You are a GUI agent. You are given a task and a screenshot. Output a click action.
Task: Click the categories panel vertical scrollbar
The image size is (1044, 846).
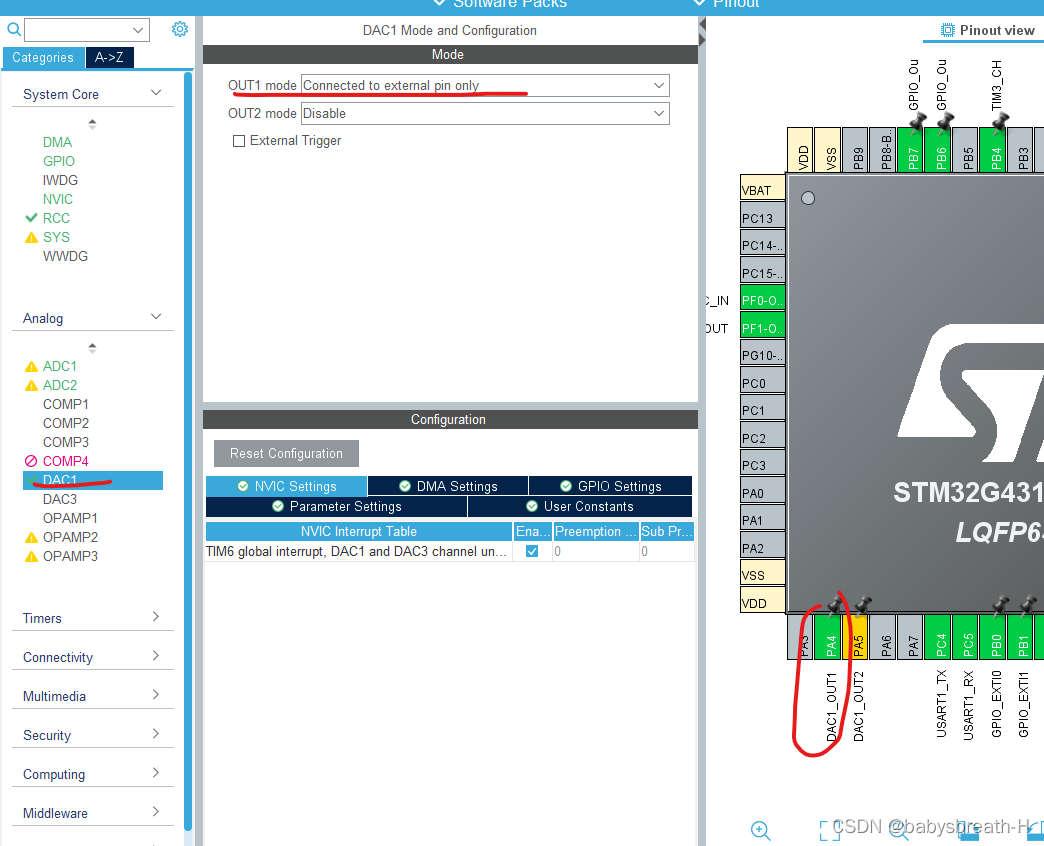pyautogui.click(x=188, y=450)
